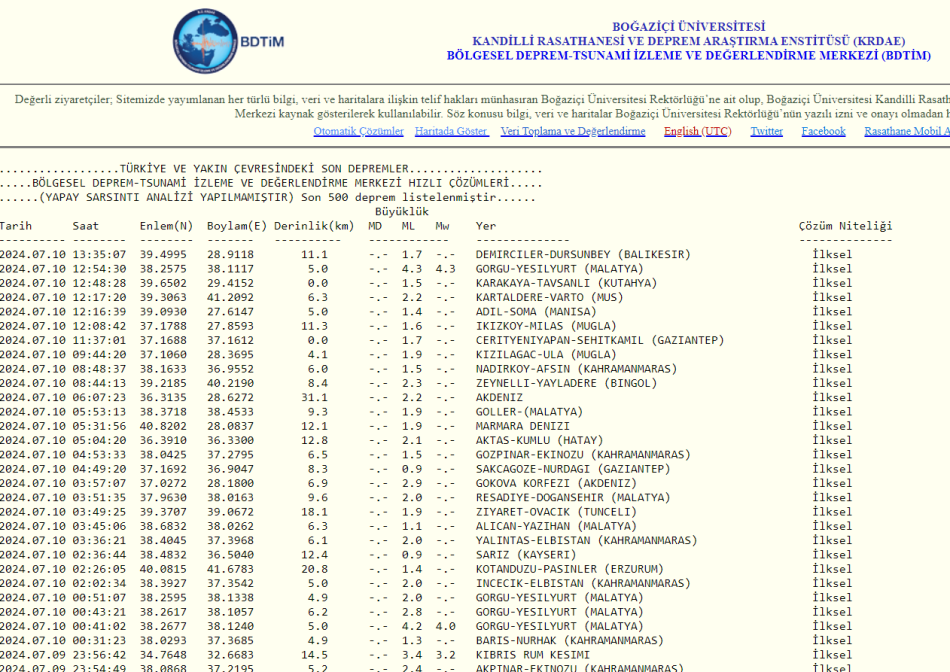Open the Haritada Göster link

pos(451,132)
